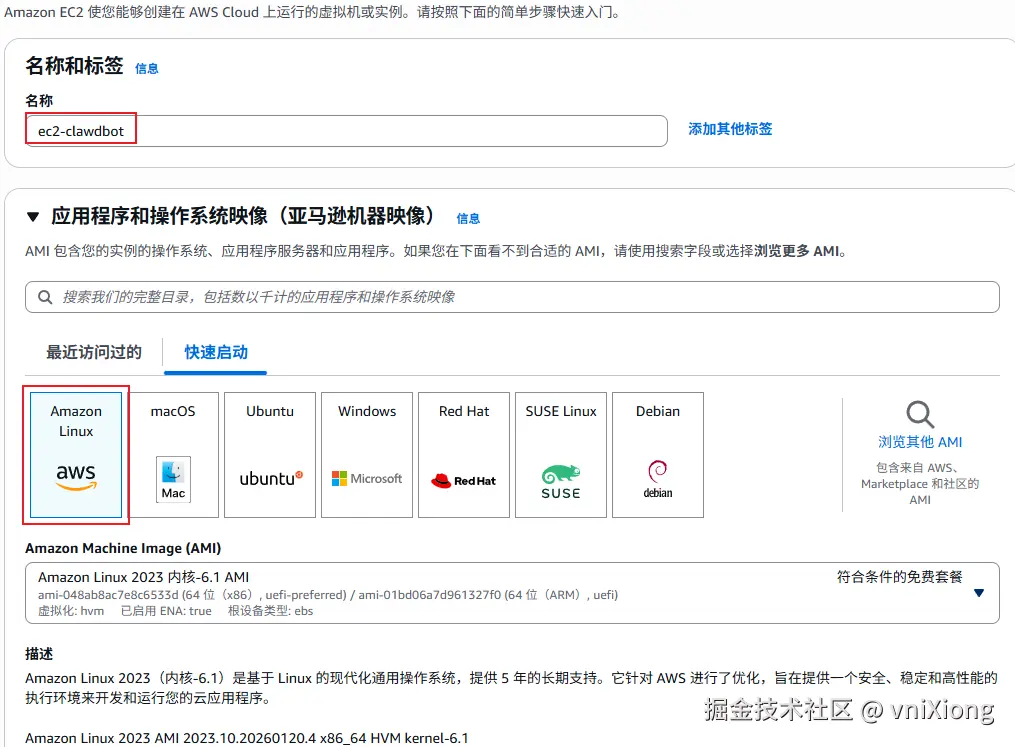Click the 已启用 ENA: true text

coord(166,611)
